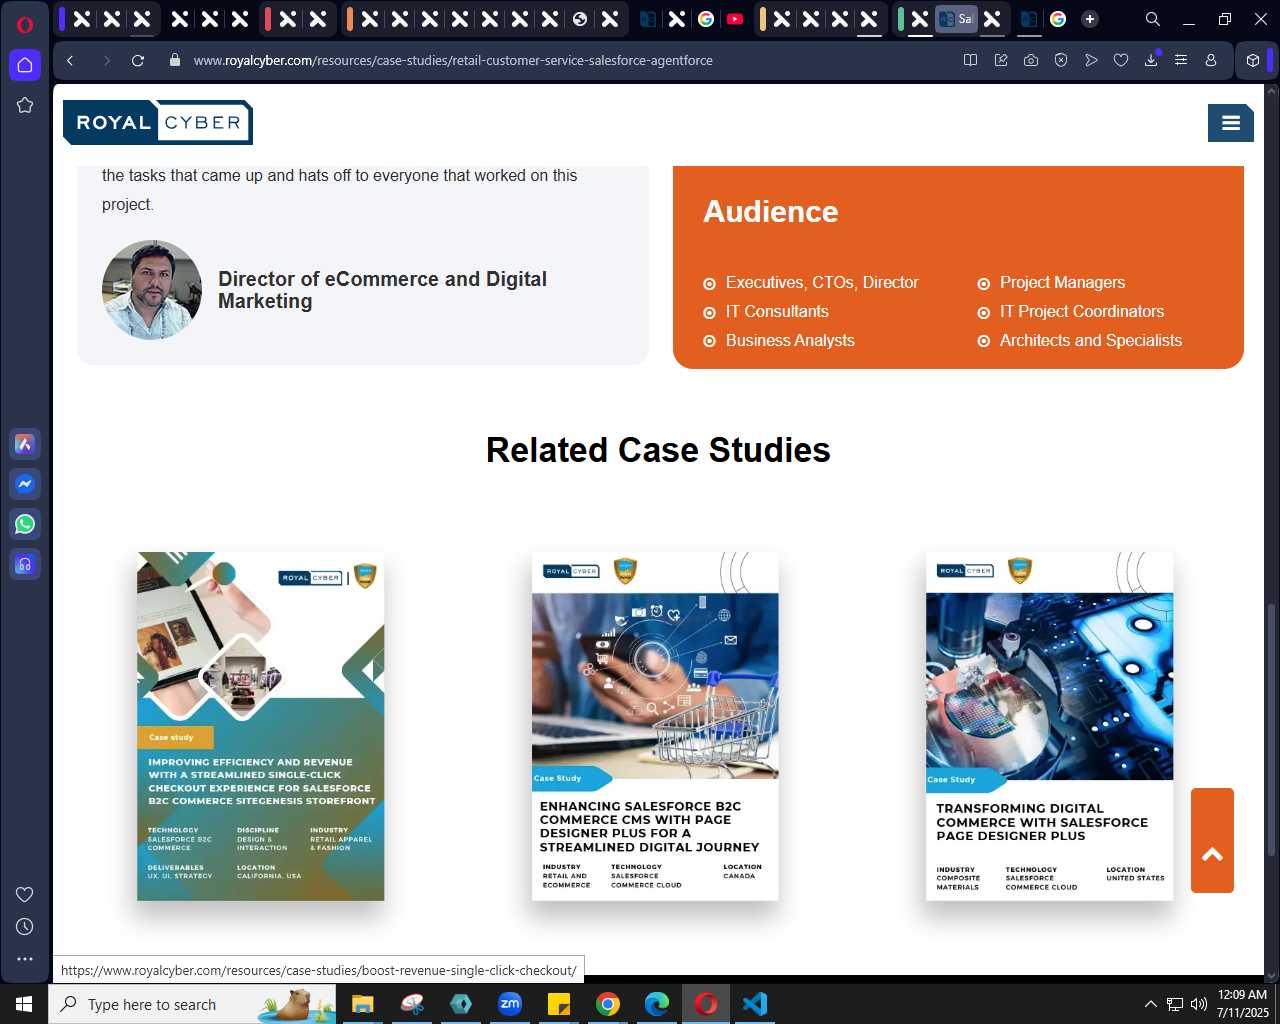1280x1024 pixels.
Task: Click the orange back-to-top arrow button
Action: (x=1212, y=840)
